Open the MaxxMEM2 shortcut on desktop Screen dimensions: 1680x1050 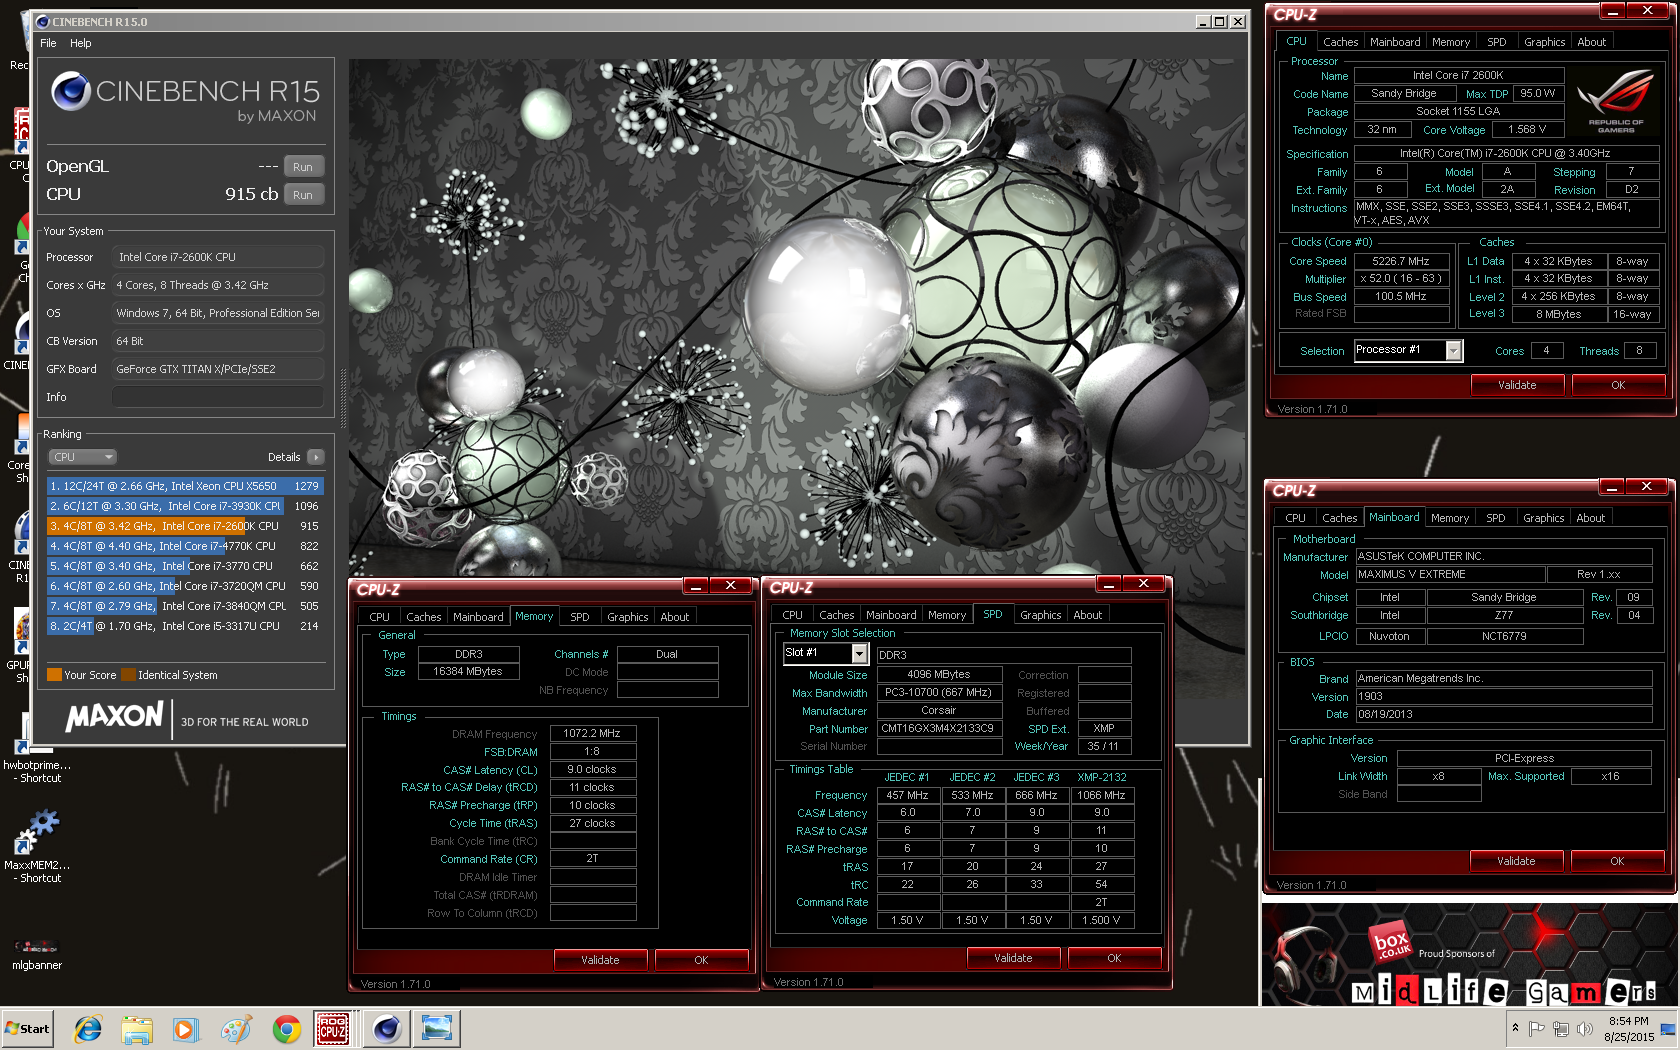37,845
